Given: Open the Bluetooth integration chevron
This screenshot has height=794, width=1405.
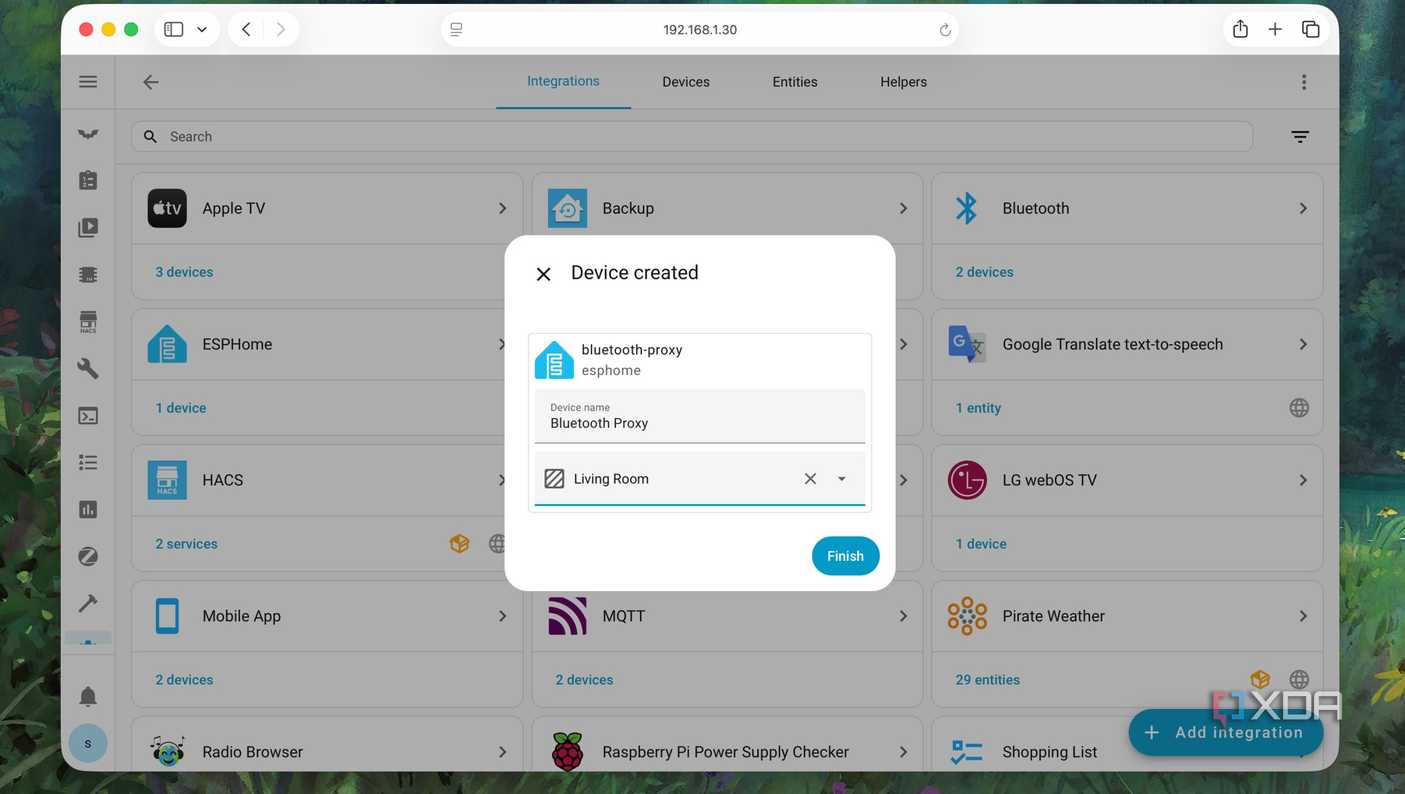Looking at the screenshot, I should point(1303,208).
